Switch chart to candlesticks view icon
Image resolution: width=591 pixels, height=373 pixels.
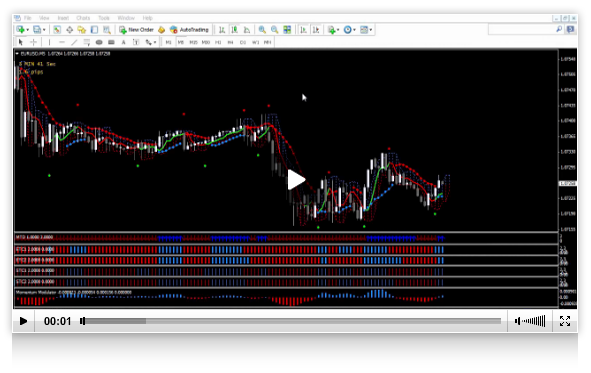point(234,30)
